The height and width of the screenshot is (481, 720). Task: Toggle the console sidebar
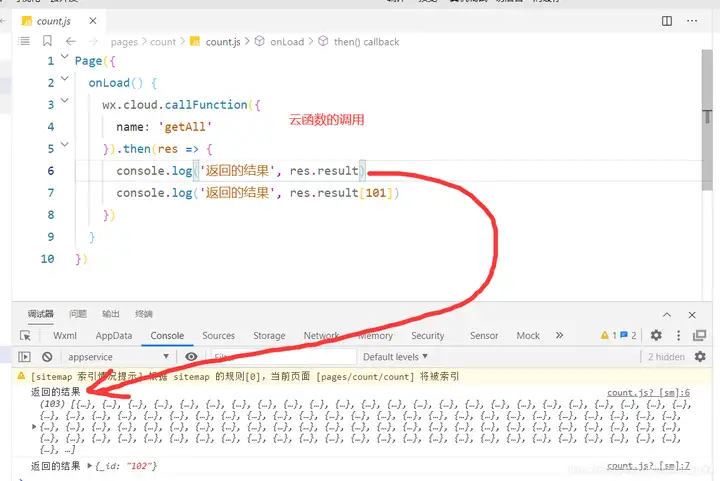(24, 357)
